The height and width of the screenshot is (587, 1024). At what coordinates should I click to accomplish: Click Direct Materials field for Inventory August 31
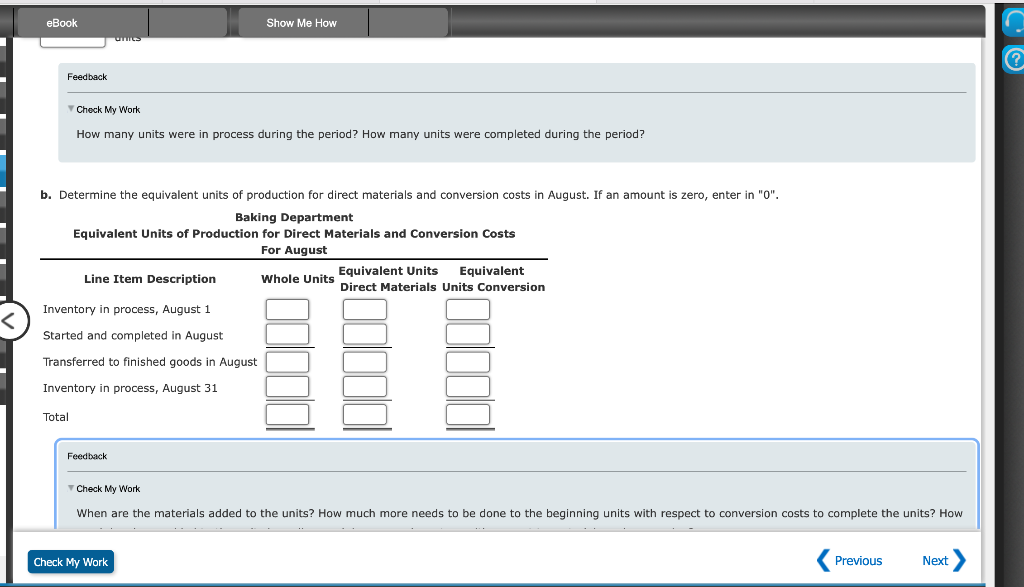click(365, 387)
